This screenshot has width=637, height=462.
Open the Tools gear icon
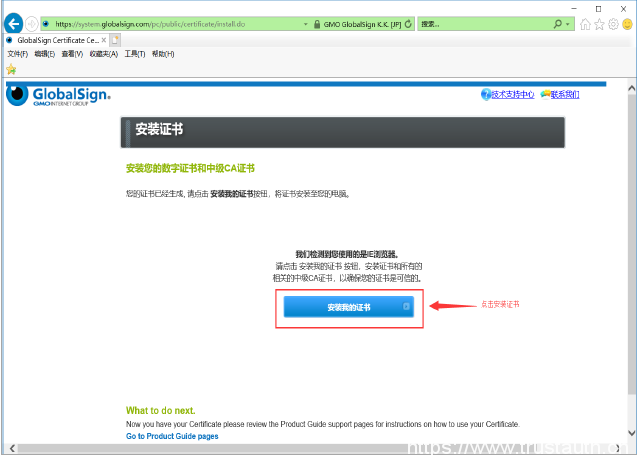[x=613, y=24]
